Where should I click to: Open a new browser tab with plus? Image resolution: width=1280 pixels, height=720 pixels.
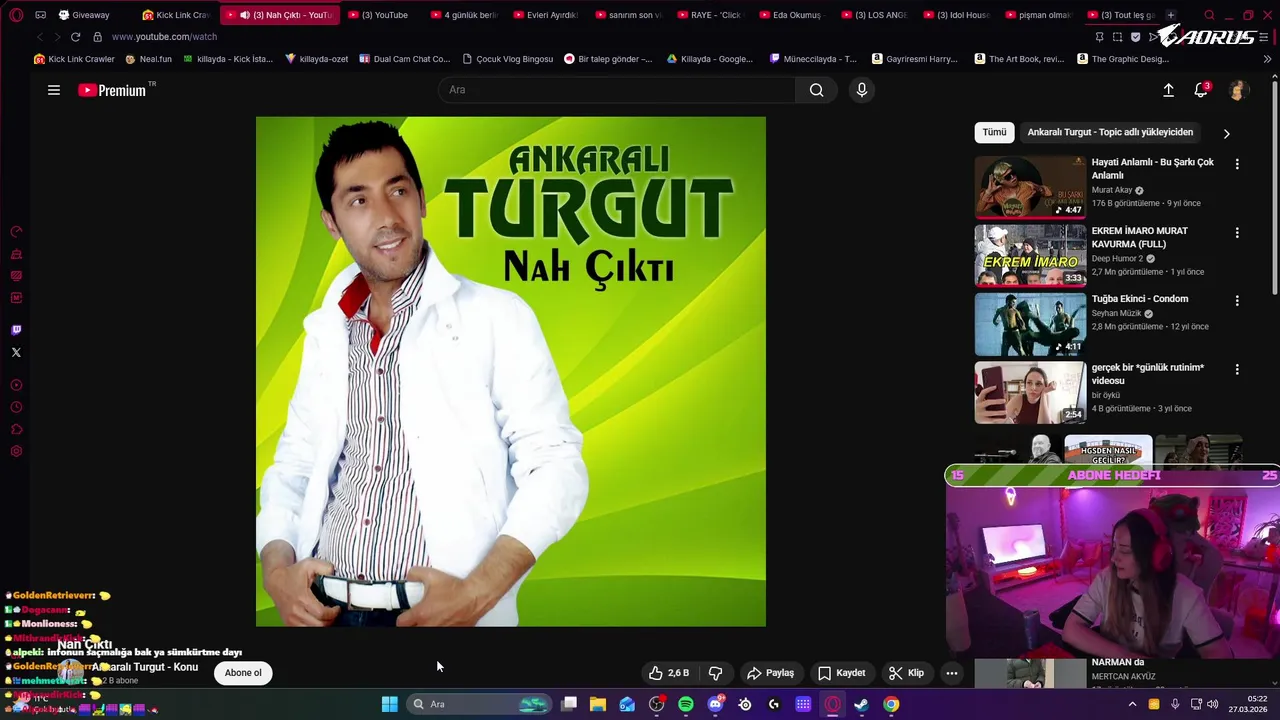[1171, 15]
